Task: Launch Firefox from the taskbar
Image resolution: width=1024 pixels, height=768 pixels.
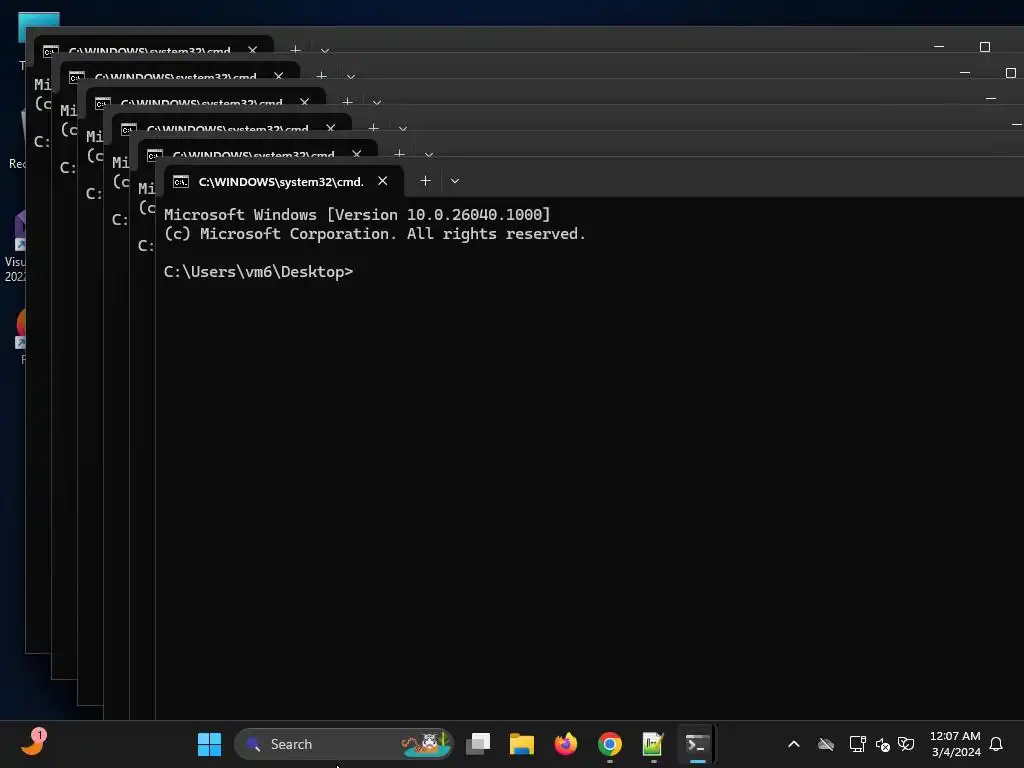Action: [x=566, y=744]
